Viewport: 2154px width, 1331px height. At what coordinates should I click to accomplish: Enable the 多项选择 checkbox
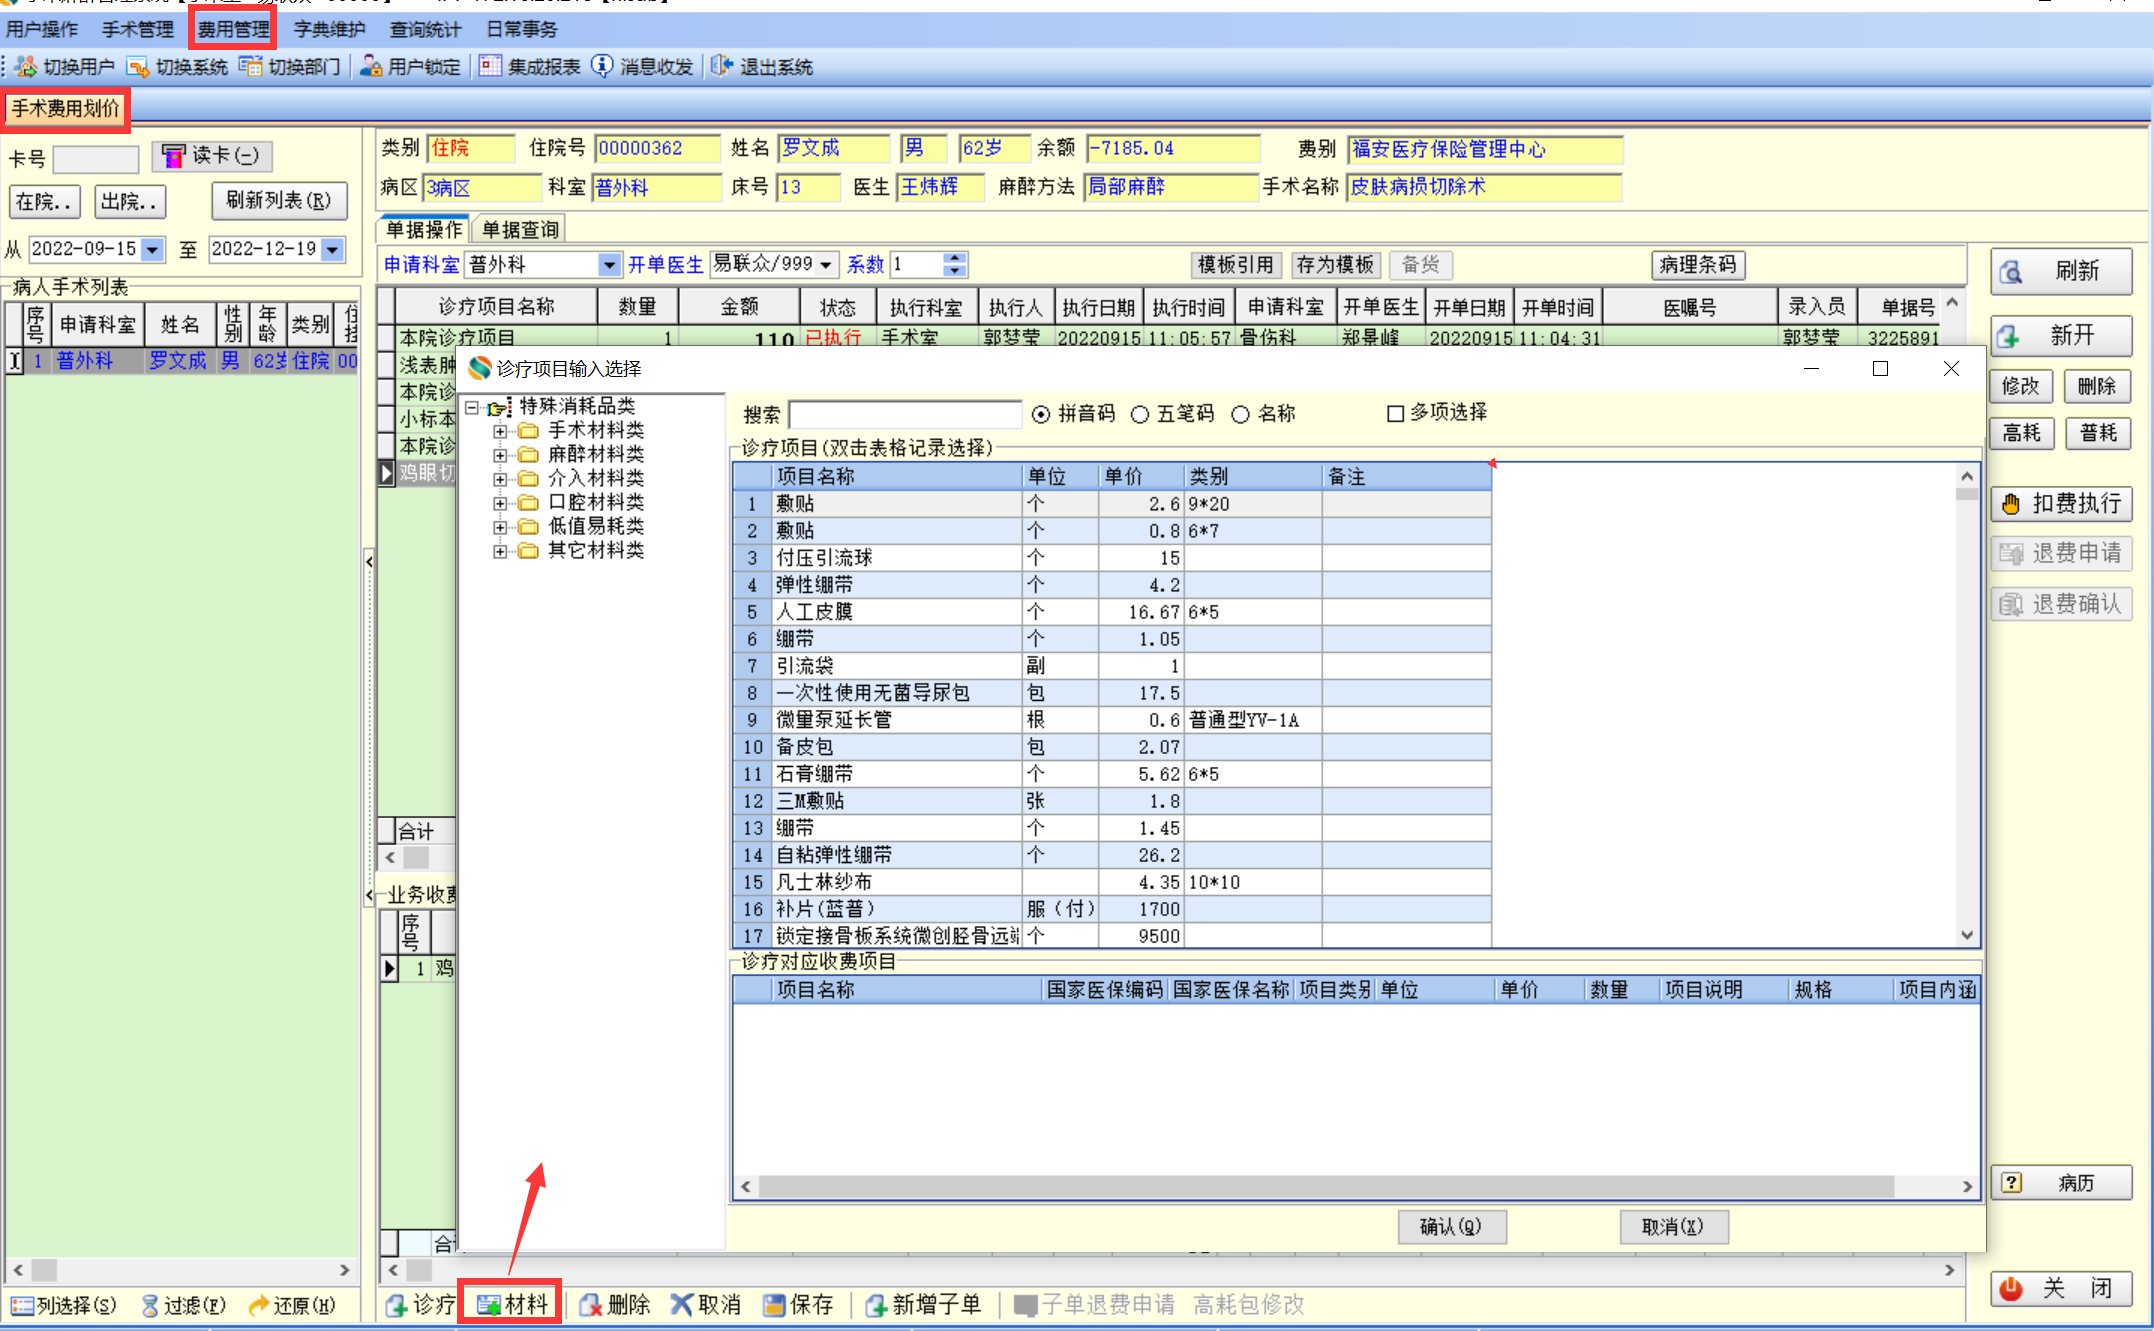pos(1396,413)
